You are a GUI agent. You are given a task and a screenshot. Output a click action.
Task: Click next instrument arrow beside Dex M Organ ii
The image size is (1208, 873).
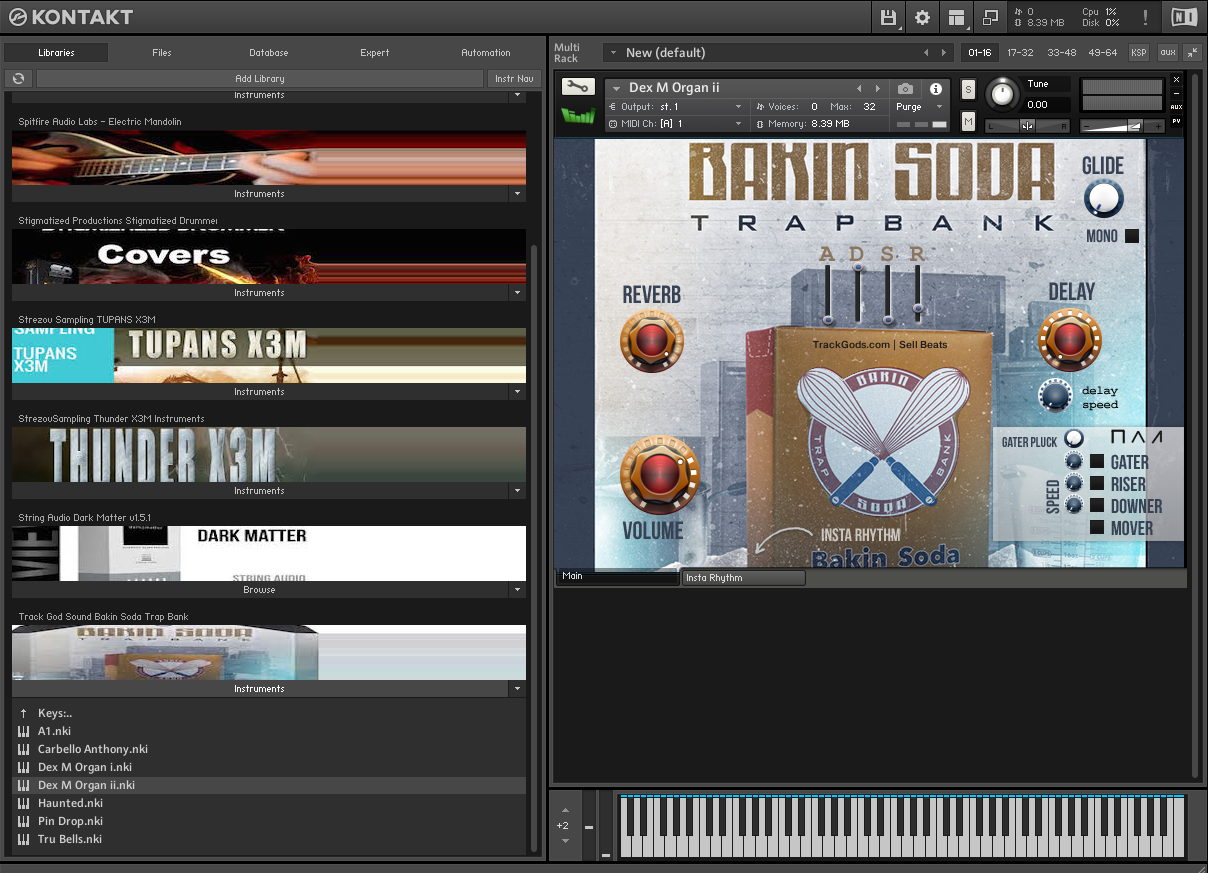coord(878,89)
